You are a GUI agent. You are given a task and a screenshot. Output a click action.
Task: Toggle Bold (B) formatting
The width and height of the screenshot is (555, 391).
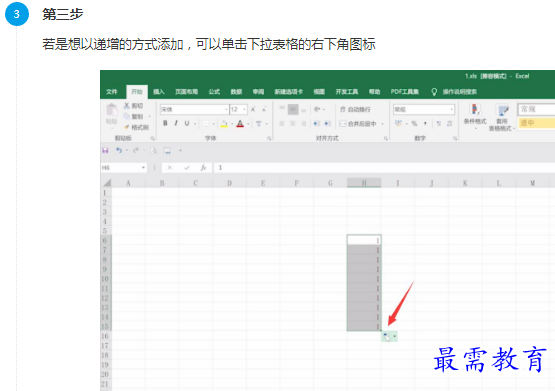165,123
